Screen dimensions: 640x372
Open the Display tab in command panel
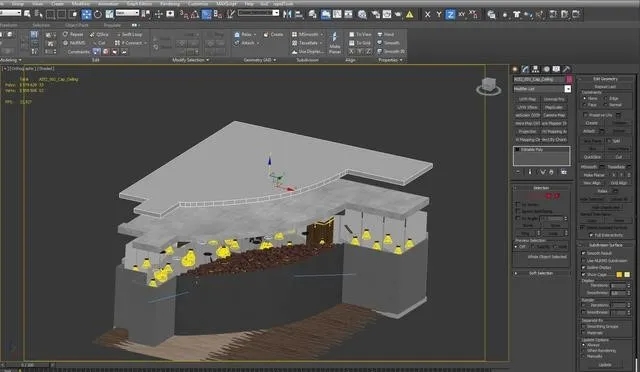(556, 69)
